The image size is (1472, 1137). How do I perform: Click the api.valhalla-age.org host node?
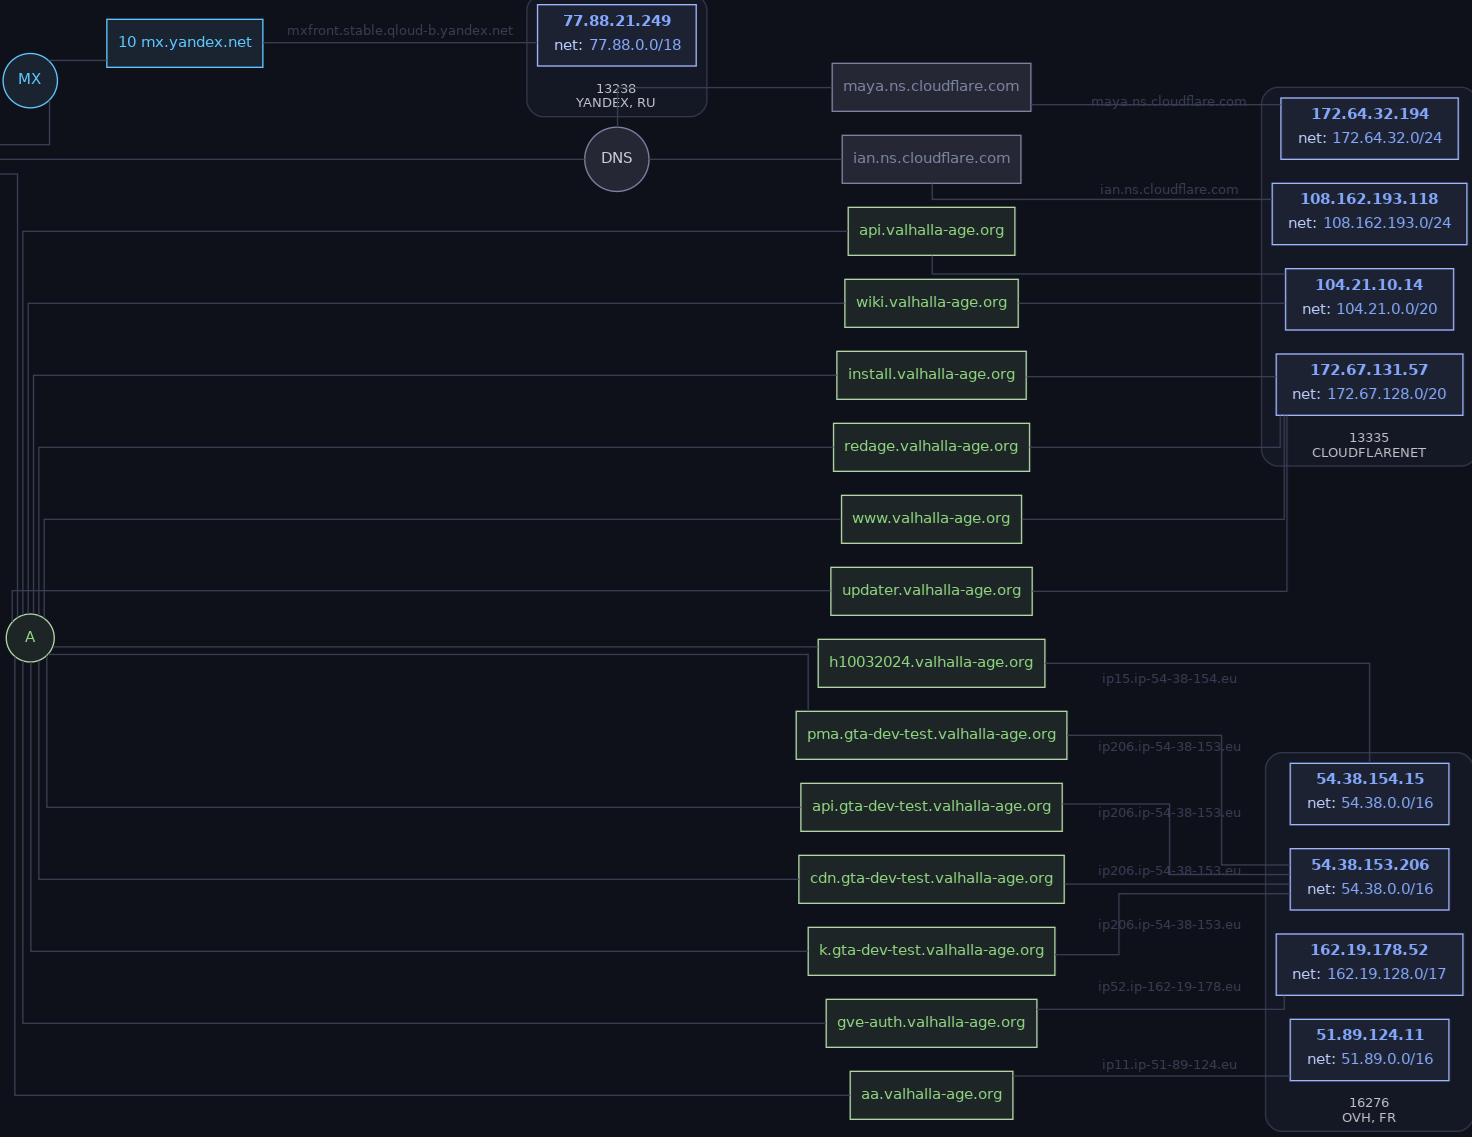pyautogui.click(x=930, y=231)
